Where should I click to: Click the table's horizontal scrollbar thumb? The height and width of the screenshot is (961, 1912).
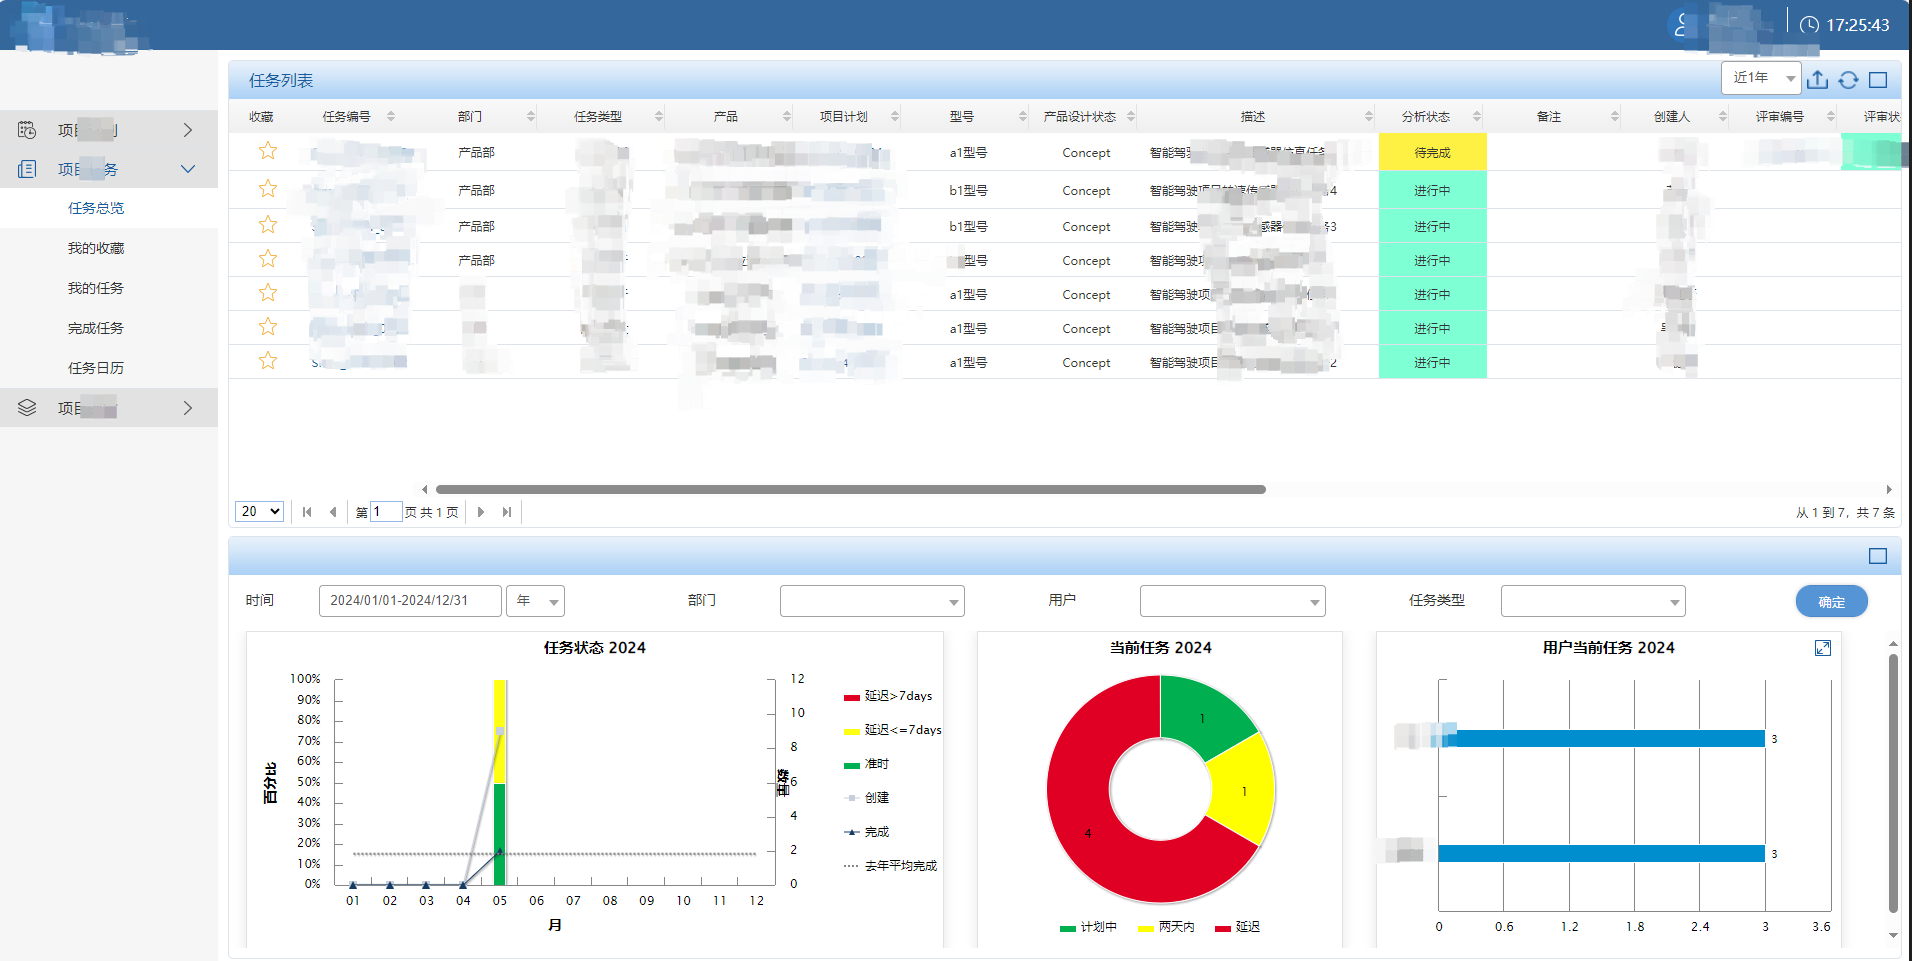pos(851,489)
